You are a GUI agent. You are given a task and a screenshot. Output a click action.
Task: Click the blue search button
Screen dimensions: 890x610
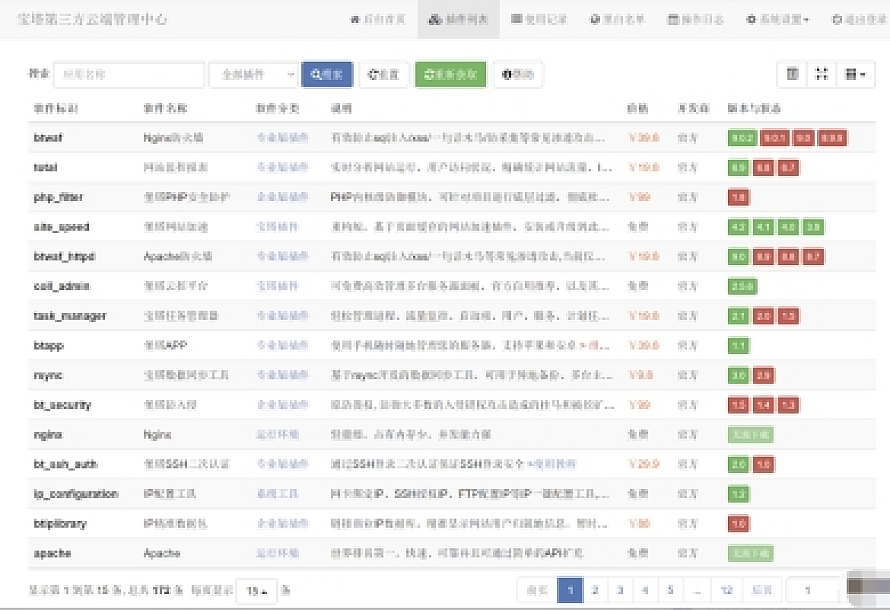(x=327, y=74)
